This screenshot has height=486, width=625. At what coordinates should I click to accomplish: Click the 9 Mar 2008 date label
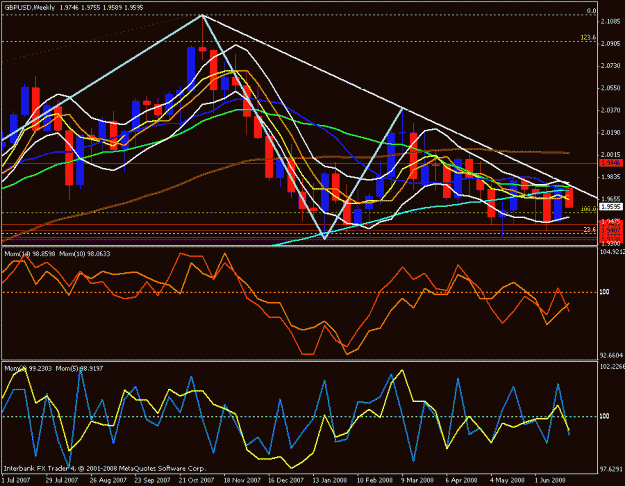418,480
